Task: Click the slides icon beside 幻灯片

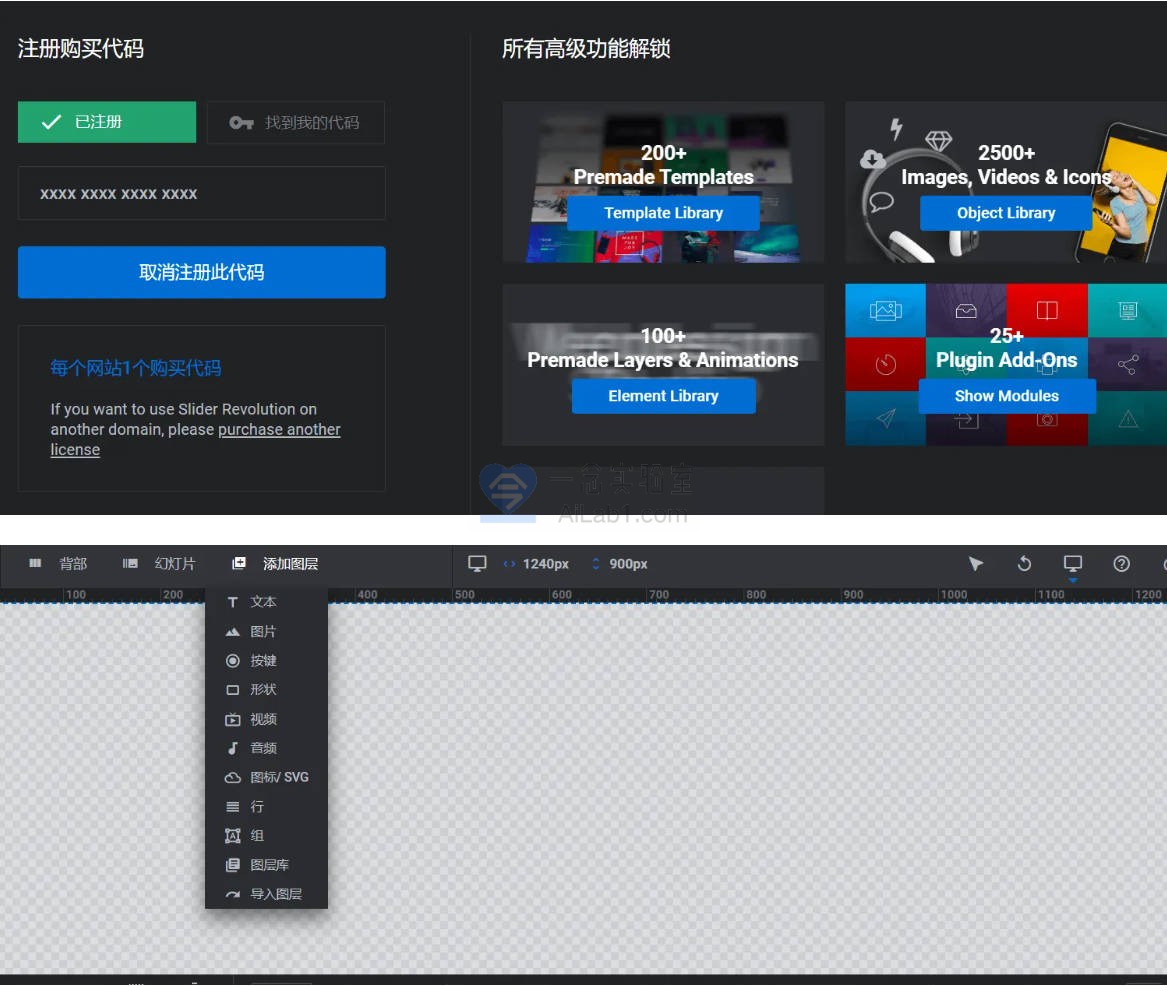Action: [x=130, y=563]
